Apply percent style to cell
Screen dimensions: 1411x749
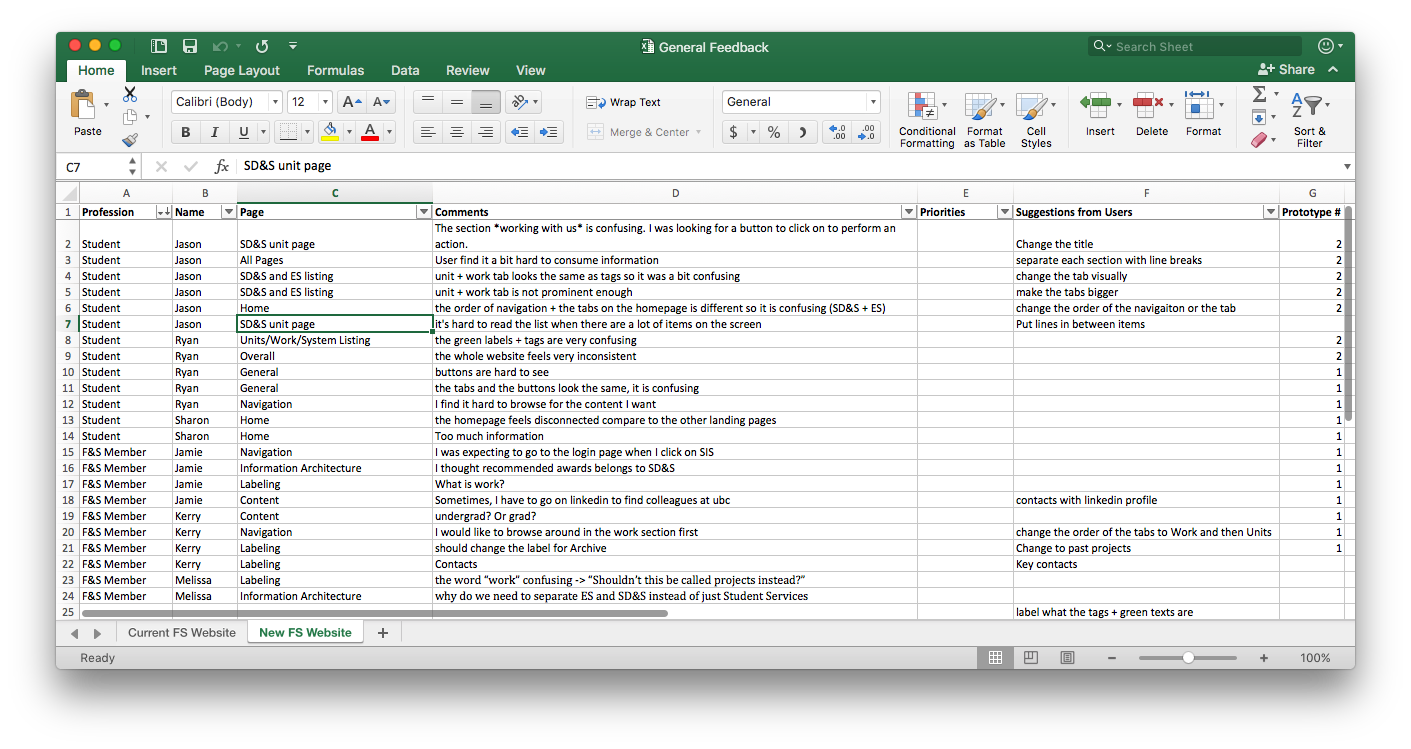(774, 132)
